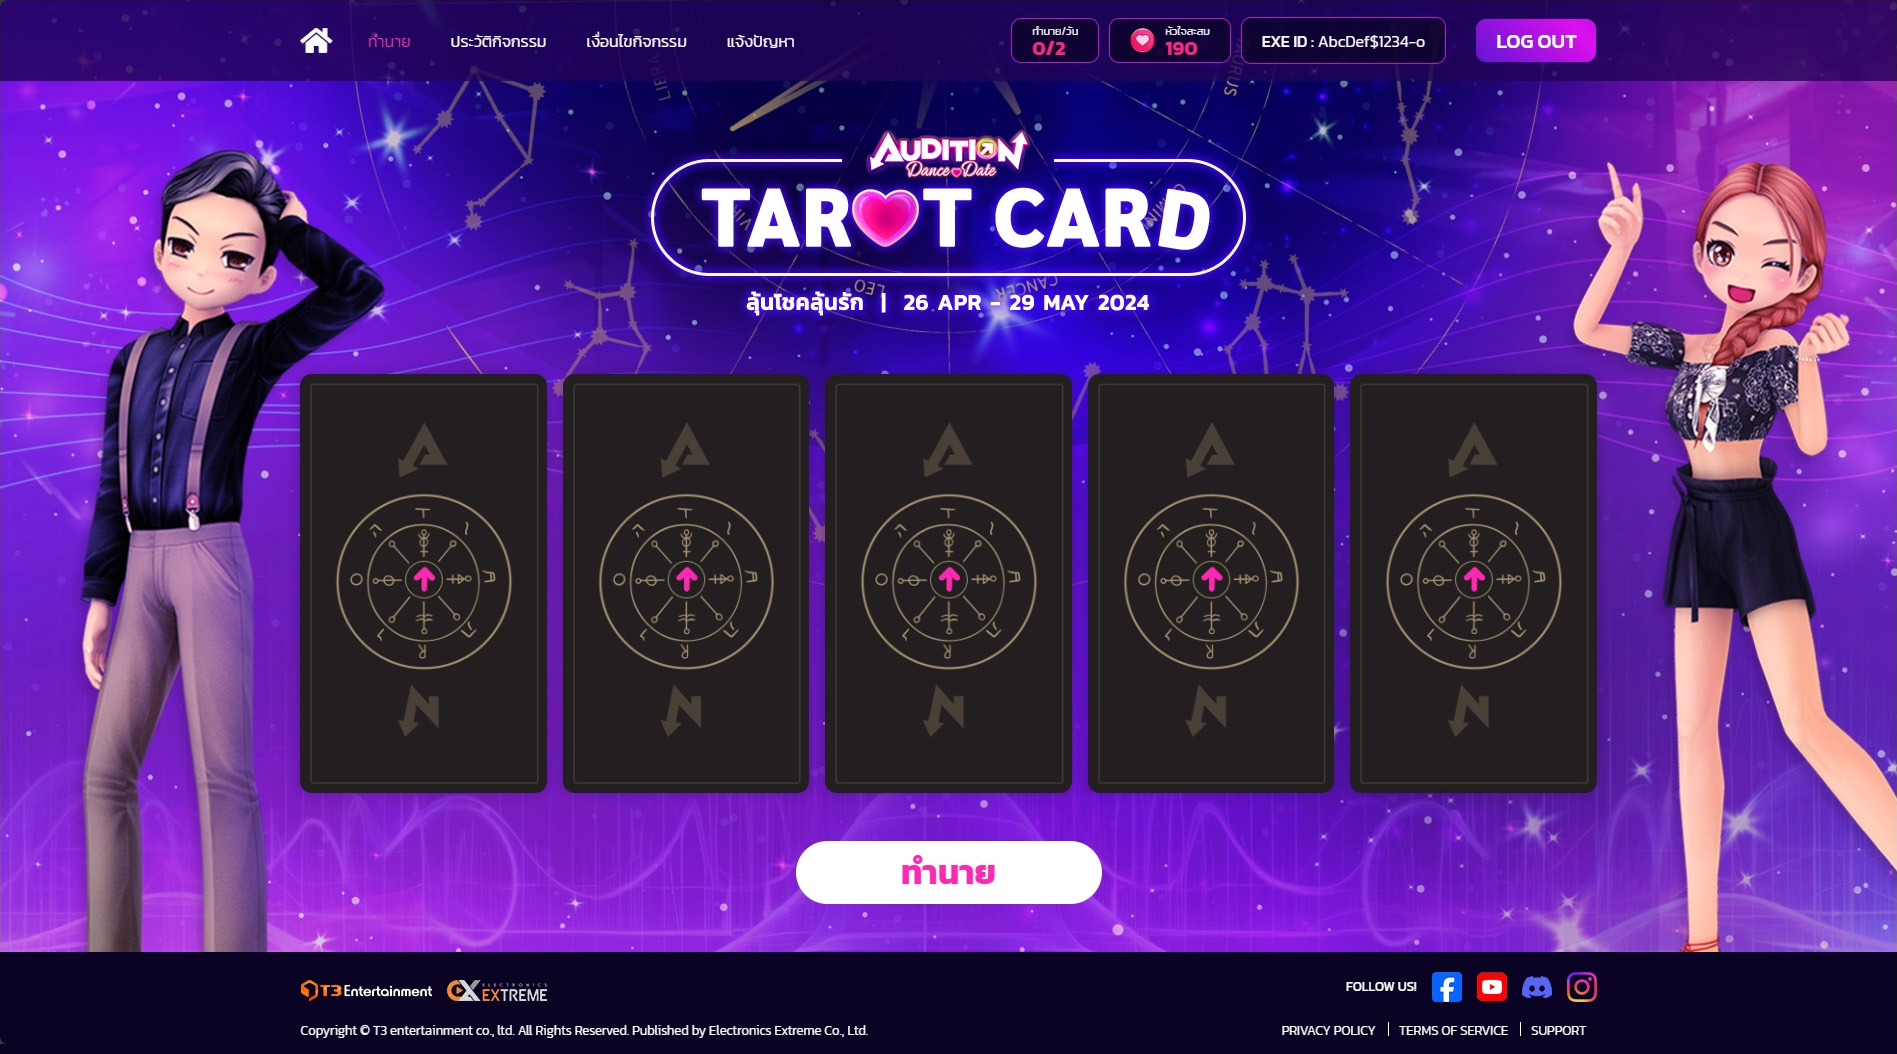Click the T3 Entertainment logo

click(366, 990)
